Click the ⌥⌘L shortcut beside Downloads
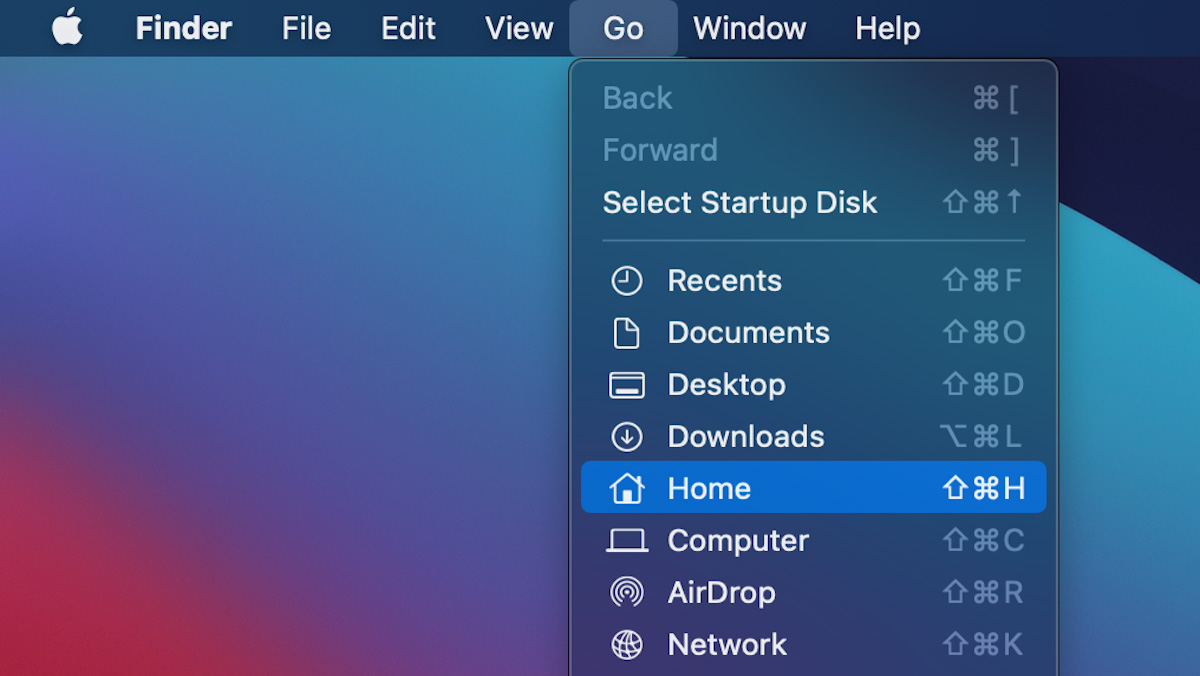Screen dimensions: 1200x676 click(x=981, y=437)
